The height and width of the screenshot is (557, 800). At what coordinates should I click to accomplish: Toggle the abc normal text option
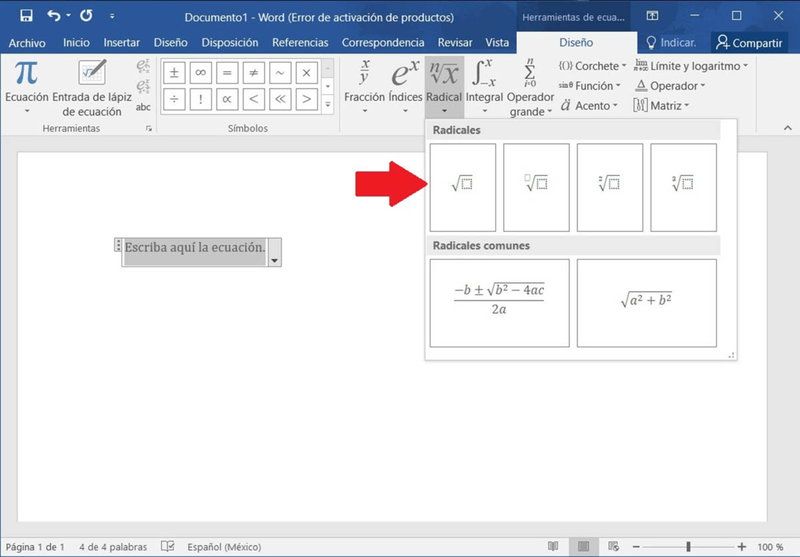point(143,107)
